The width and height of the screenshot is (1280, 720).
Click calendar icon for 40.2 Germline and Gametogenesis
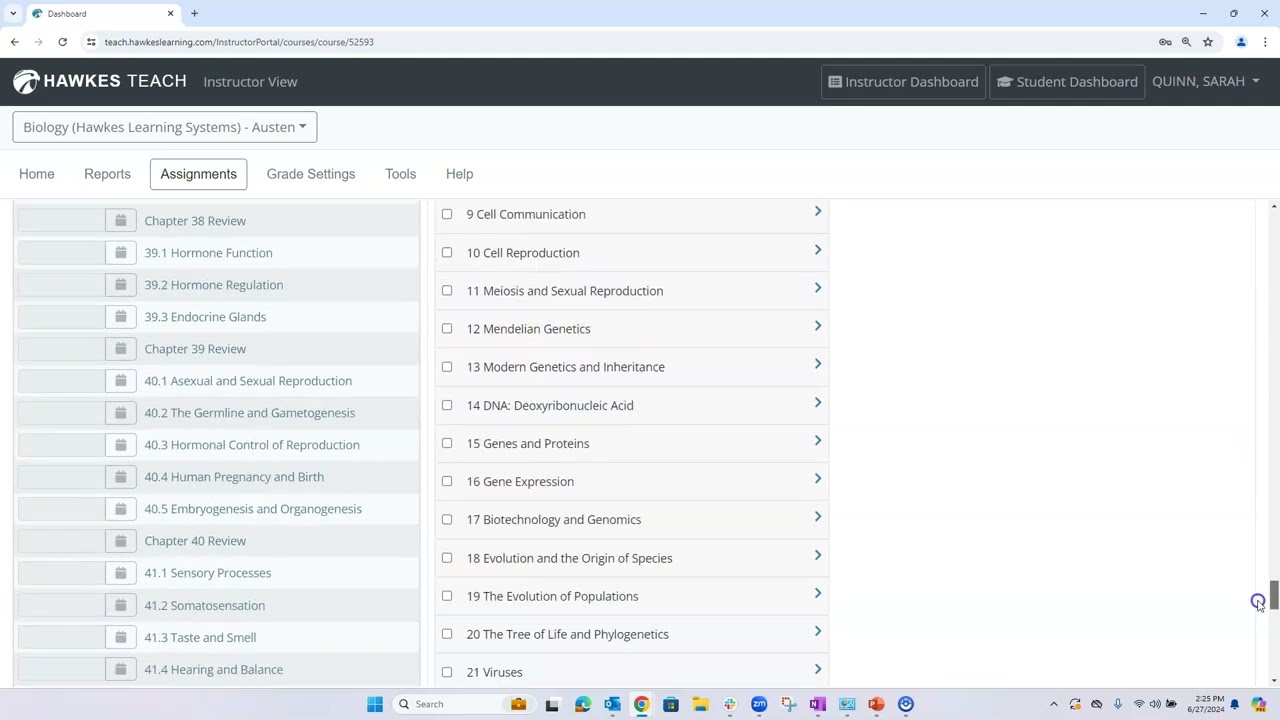(x=120, y=413)
